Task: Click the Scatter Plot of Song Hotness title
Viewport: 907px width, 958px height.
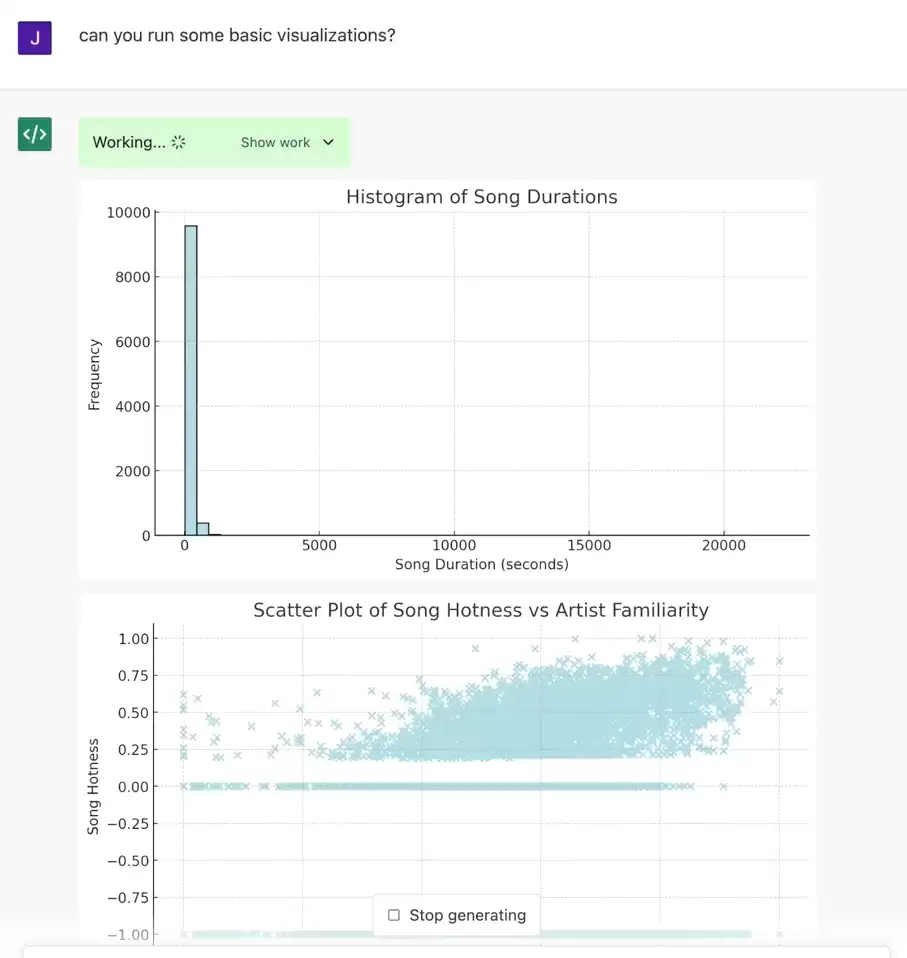Action: click(481, 610)
